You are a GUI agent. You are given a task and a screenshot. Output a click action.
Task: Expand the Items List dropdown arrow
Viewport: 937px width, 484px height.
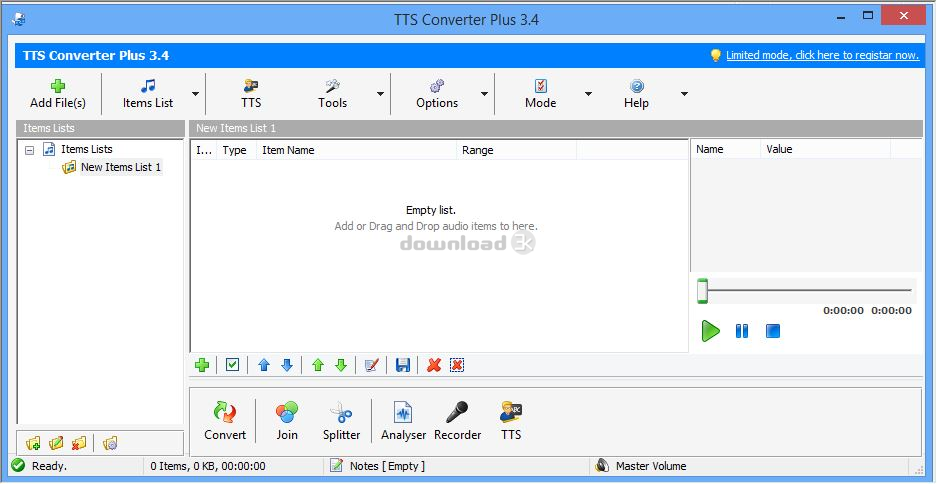[195, 94]
